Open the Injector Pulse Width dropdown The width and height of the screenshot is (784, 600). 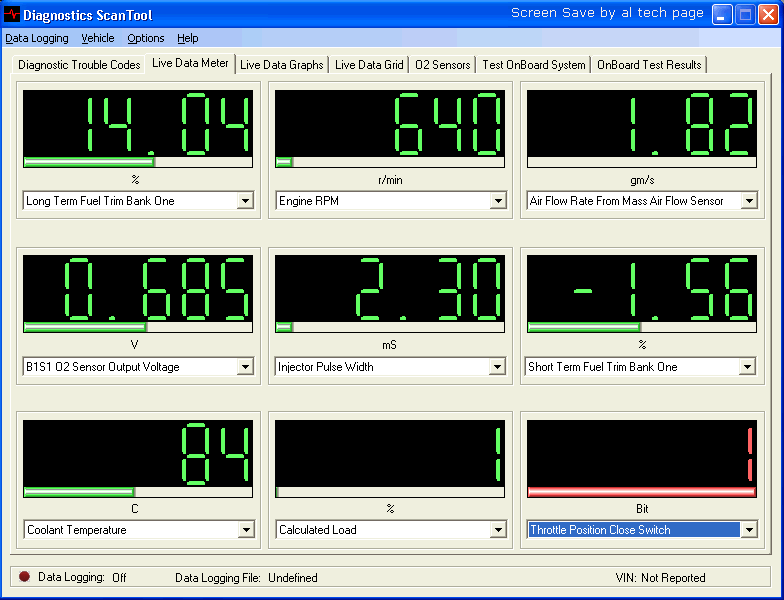(x=497, y=367)
